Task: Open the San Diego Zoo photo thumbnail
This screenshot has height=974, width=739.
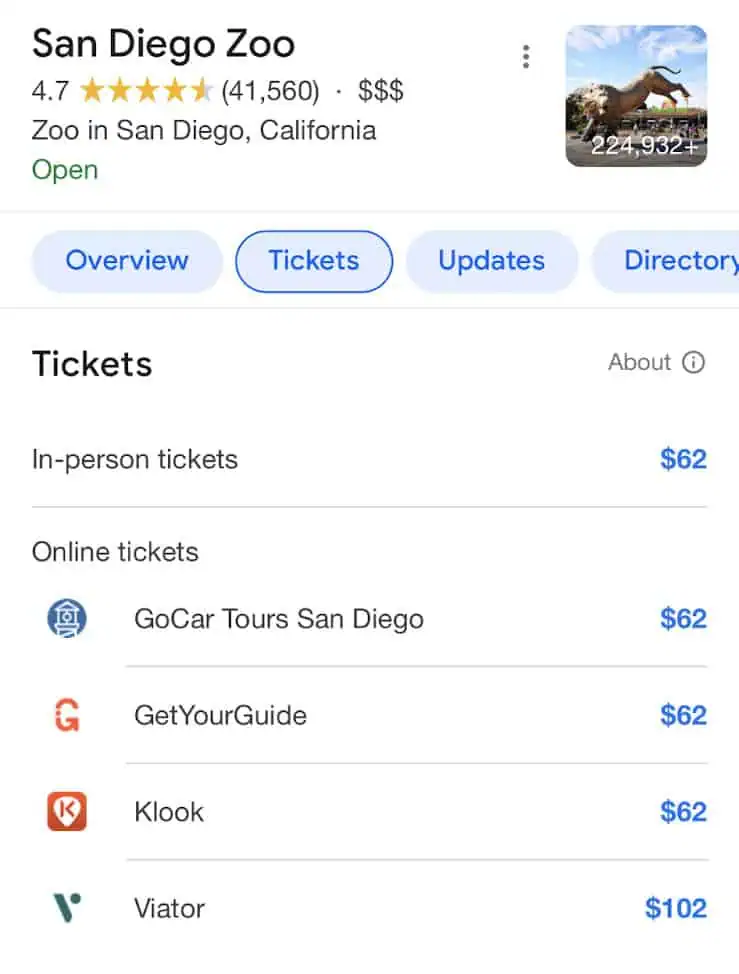Action: click(x=636, y=95)
